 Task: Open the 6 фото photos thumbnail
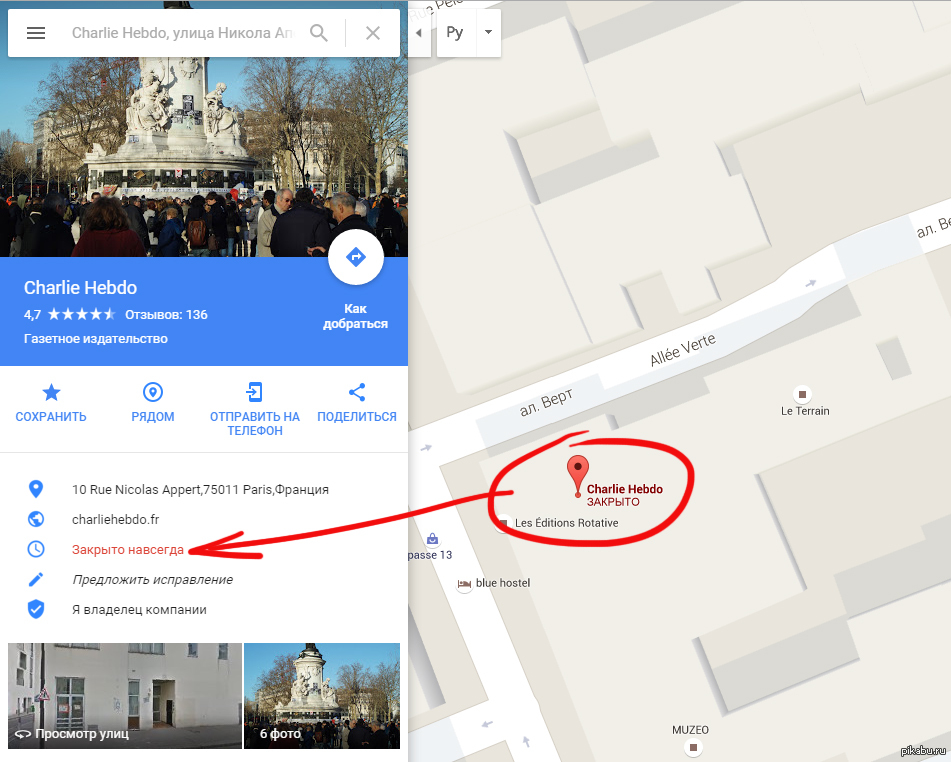pos(321,695)
